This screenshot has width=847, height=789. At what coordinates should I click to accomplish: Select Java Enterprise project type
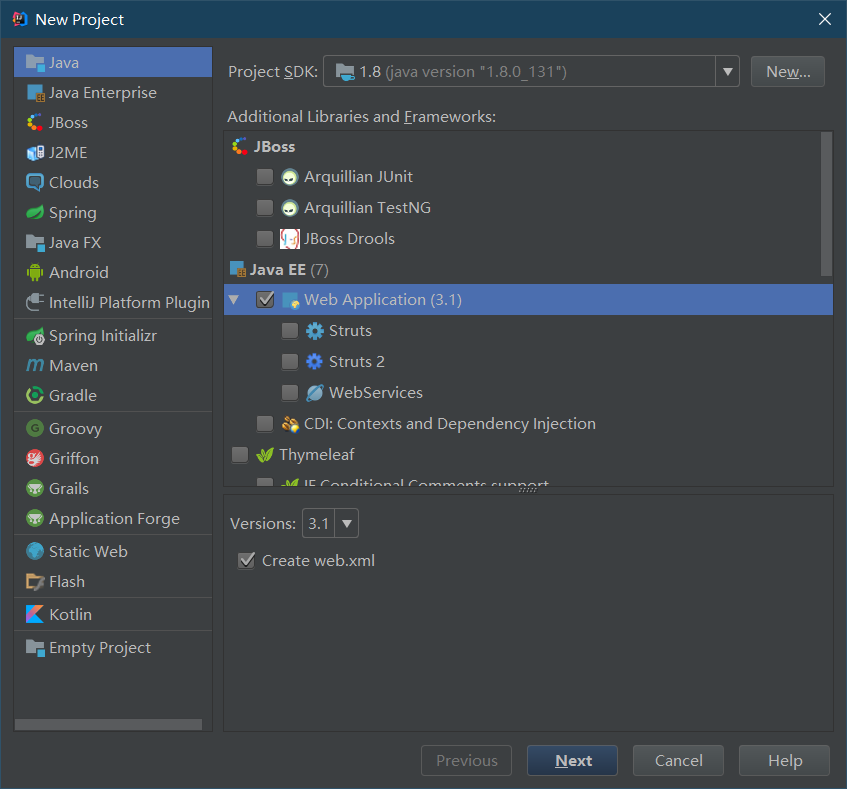tap(113, 93)
